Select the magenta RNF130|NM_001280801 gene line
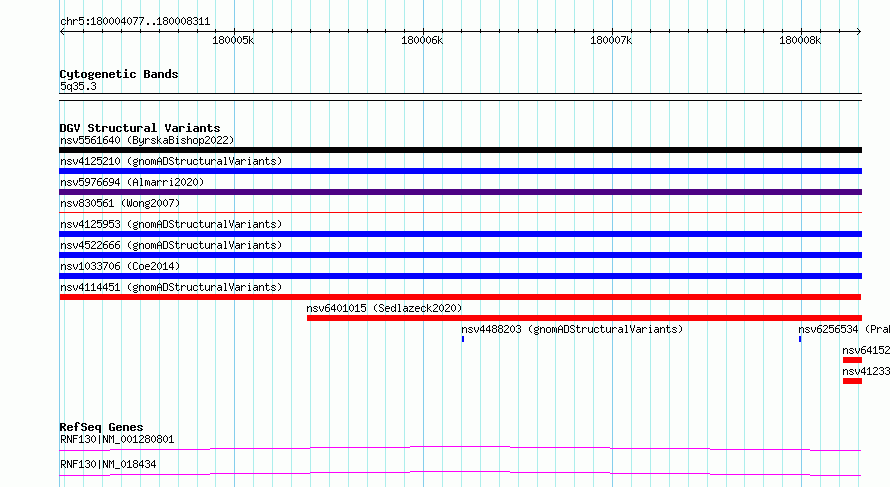This screenshot has width=890, height=487. [460, 448]
